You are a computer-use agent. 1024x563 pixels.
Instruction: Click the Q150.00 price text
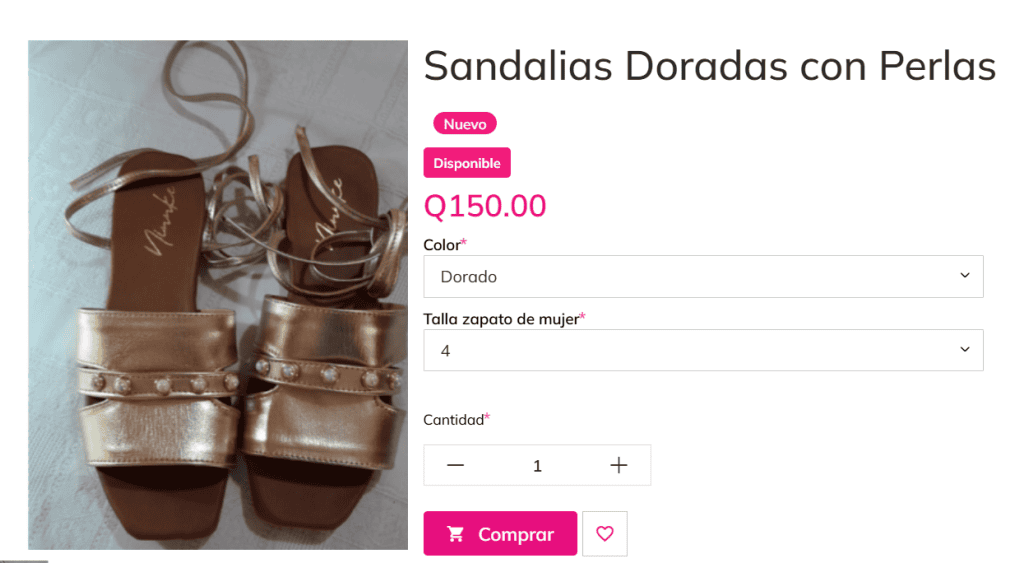click(485, 206)
